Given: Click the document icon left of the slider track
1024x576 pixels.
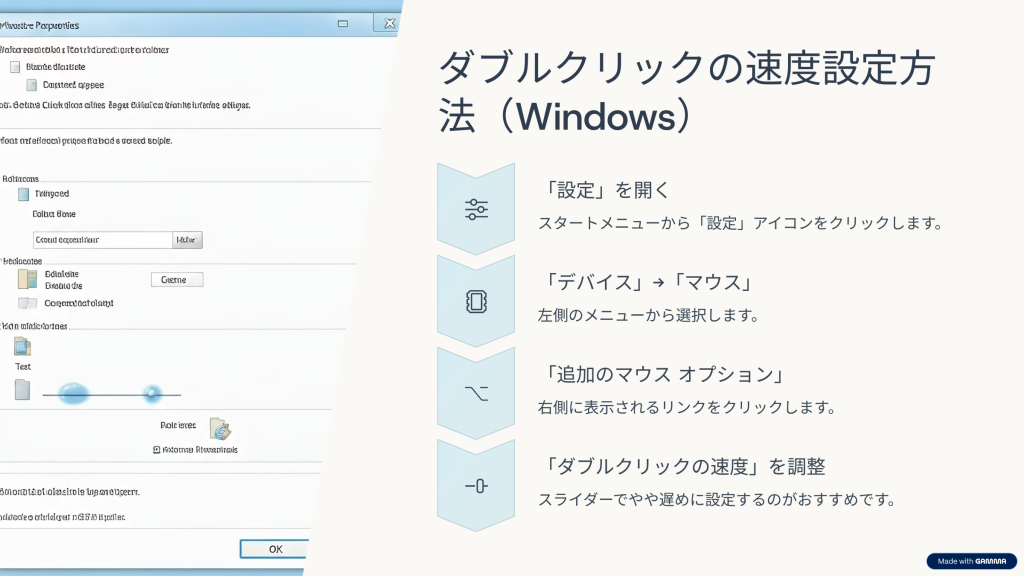Looking at the screenshot, I should [22, 390].
